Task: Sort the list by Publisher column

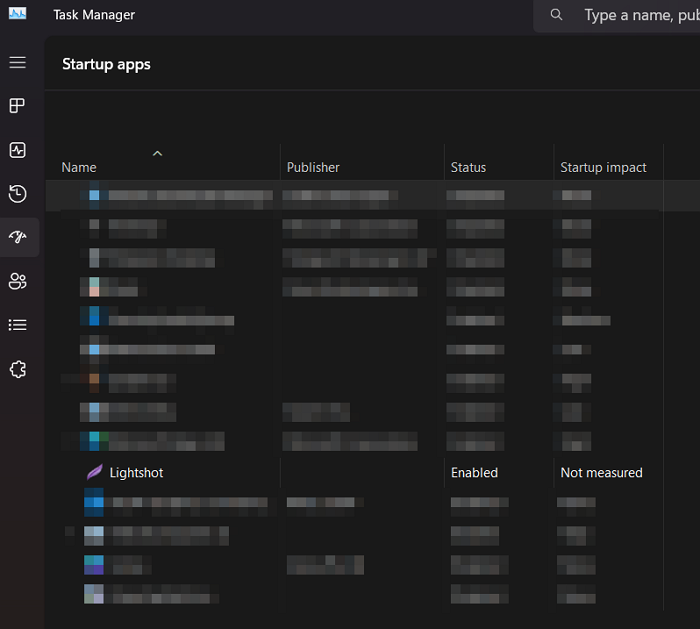Action: [x=313, y=167]
